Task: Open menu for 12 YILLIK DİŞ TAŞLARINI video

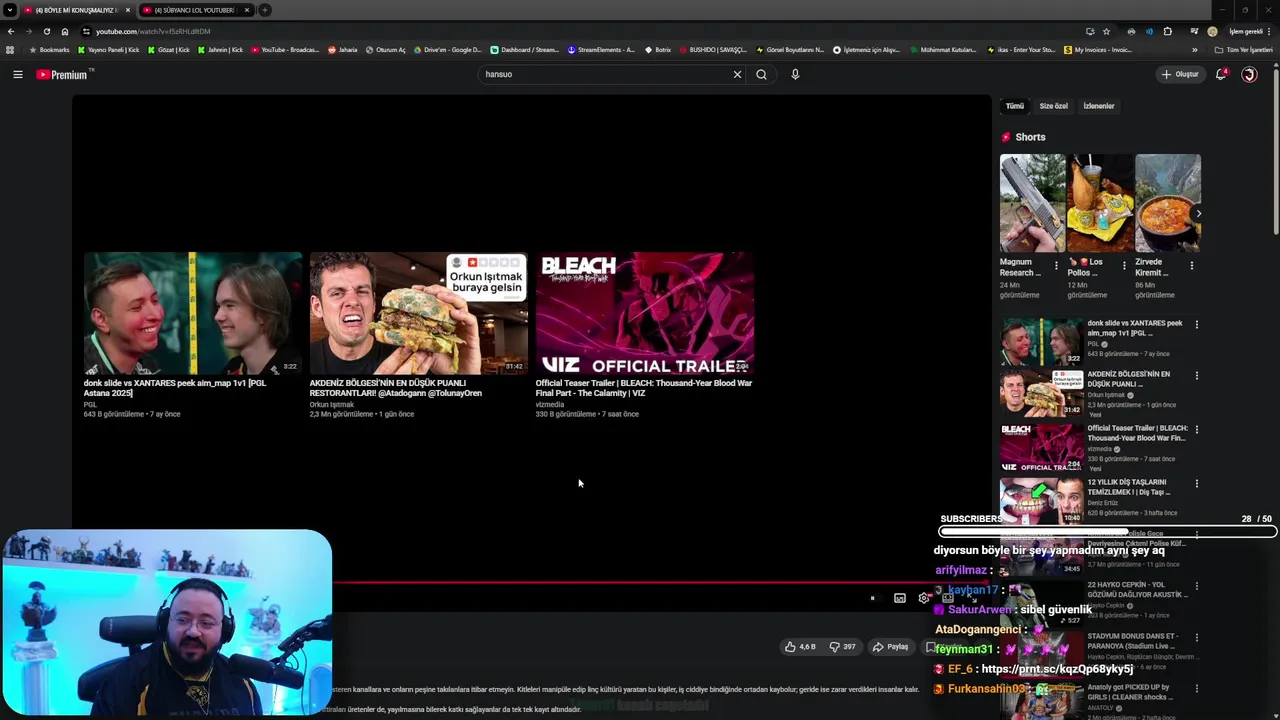Action: pos(1196,484)
